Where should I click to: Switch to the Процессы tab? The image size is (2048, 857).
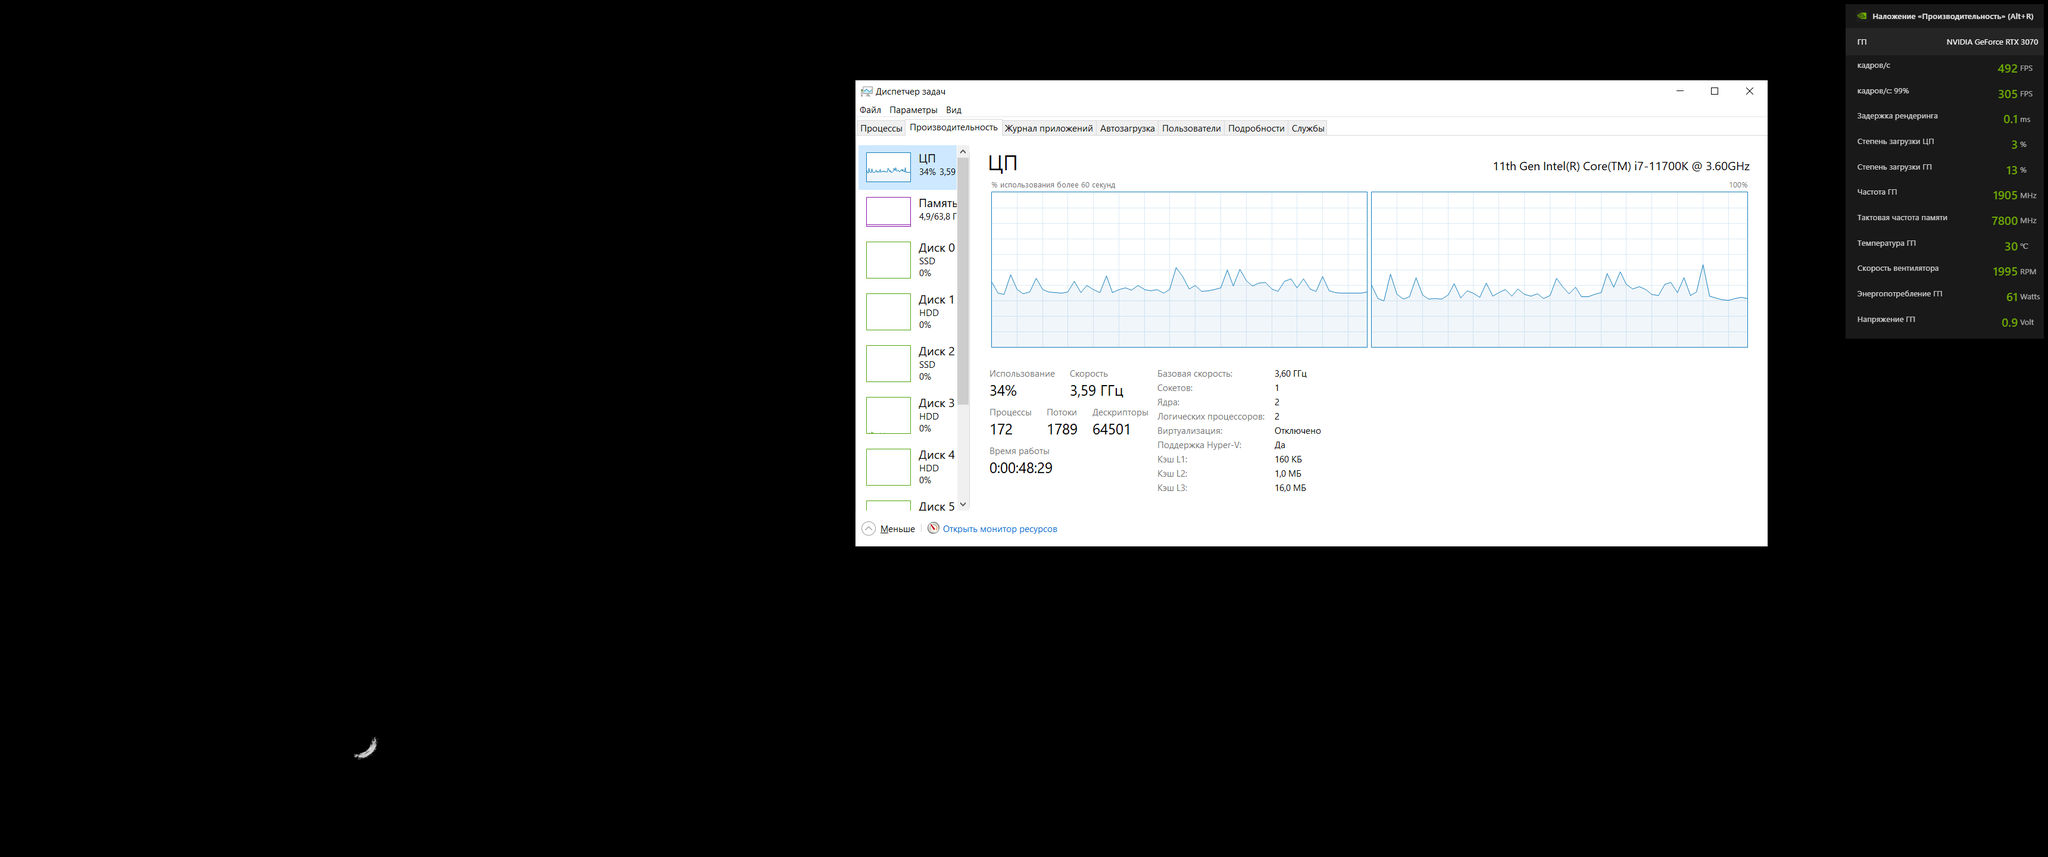click(881, 128)
